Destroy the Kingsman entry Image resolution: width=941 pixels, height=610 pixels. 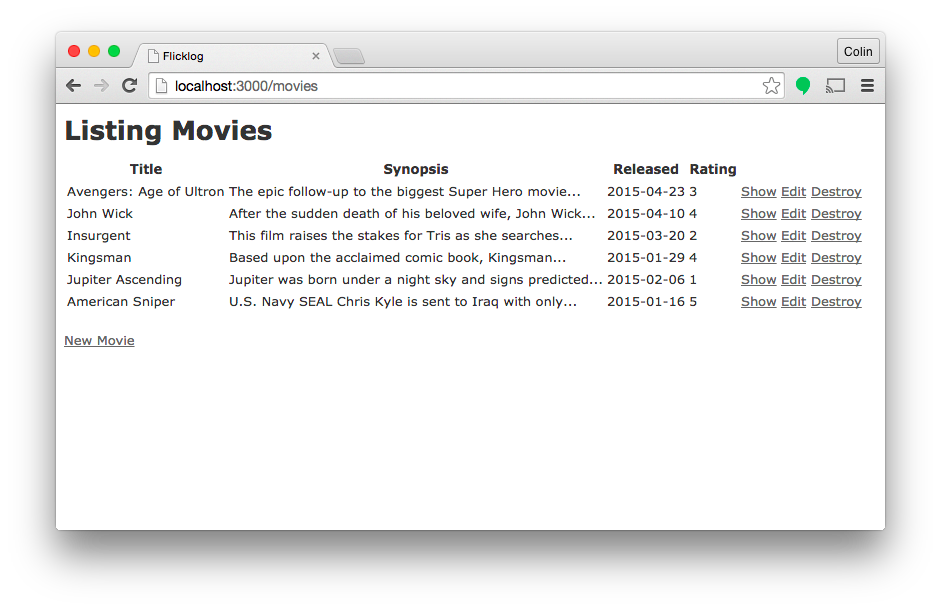836,258
